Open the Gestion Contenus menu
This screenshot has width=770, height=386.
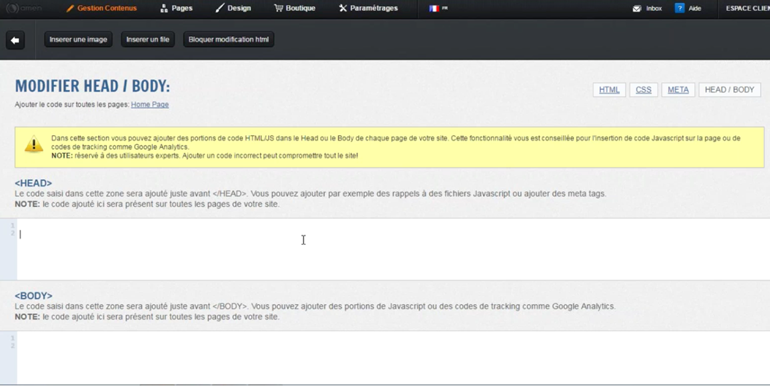102,8
